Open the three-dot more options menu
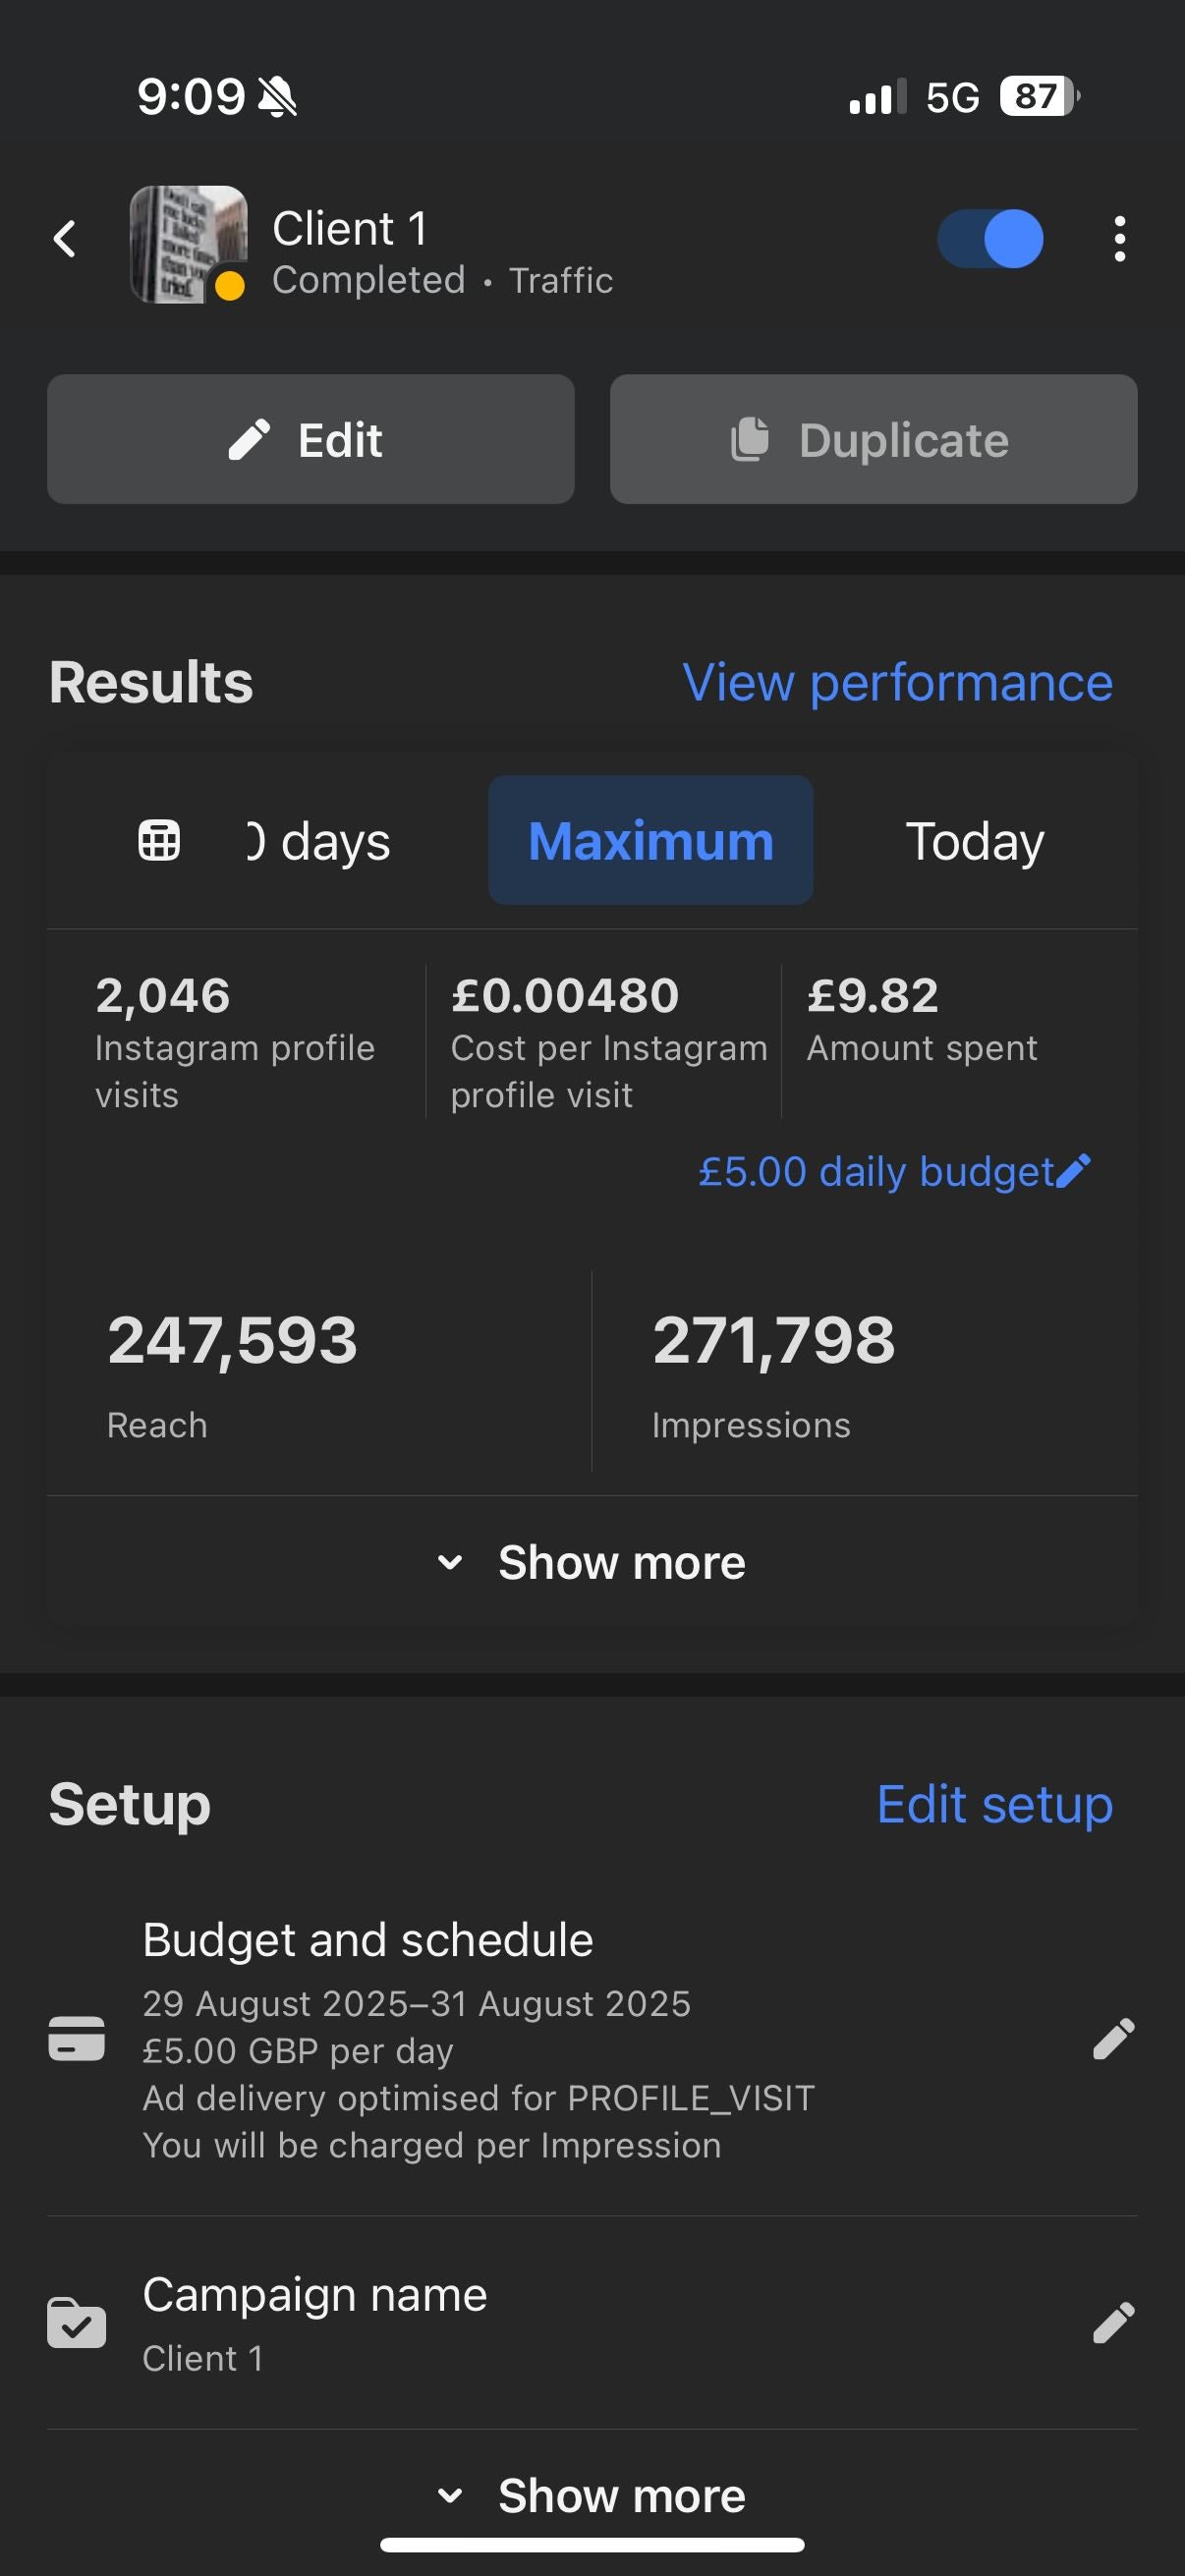 1119,240
